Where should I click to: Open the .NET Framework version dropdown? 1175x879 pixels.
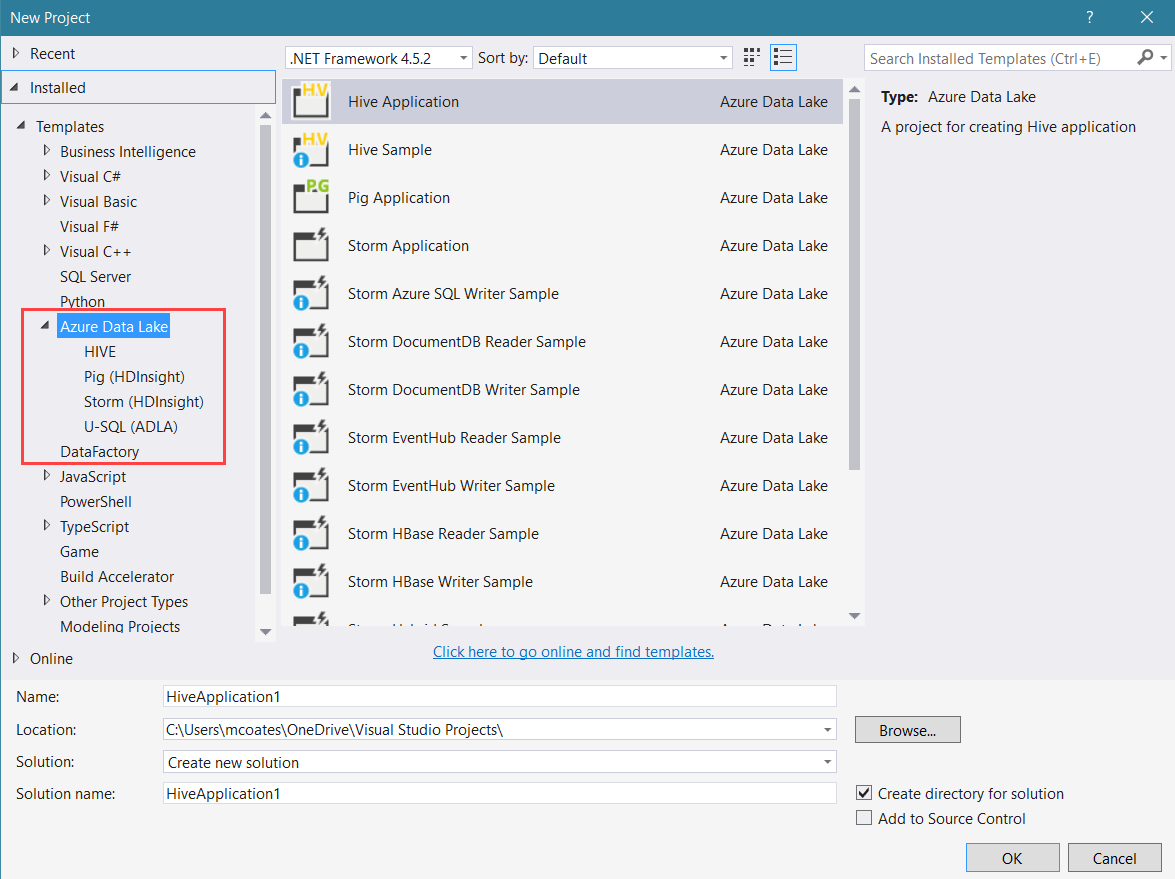(378, 58)
